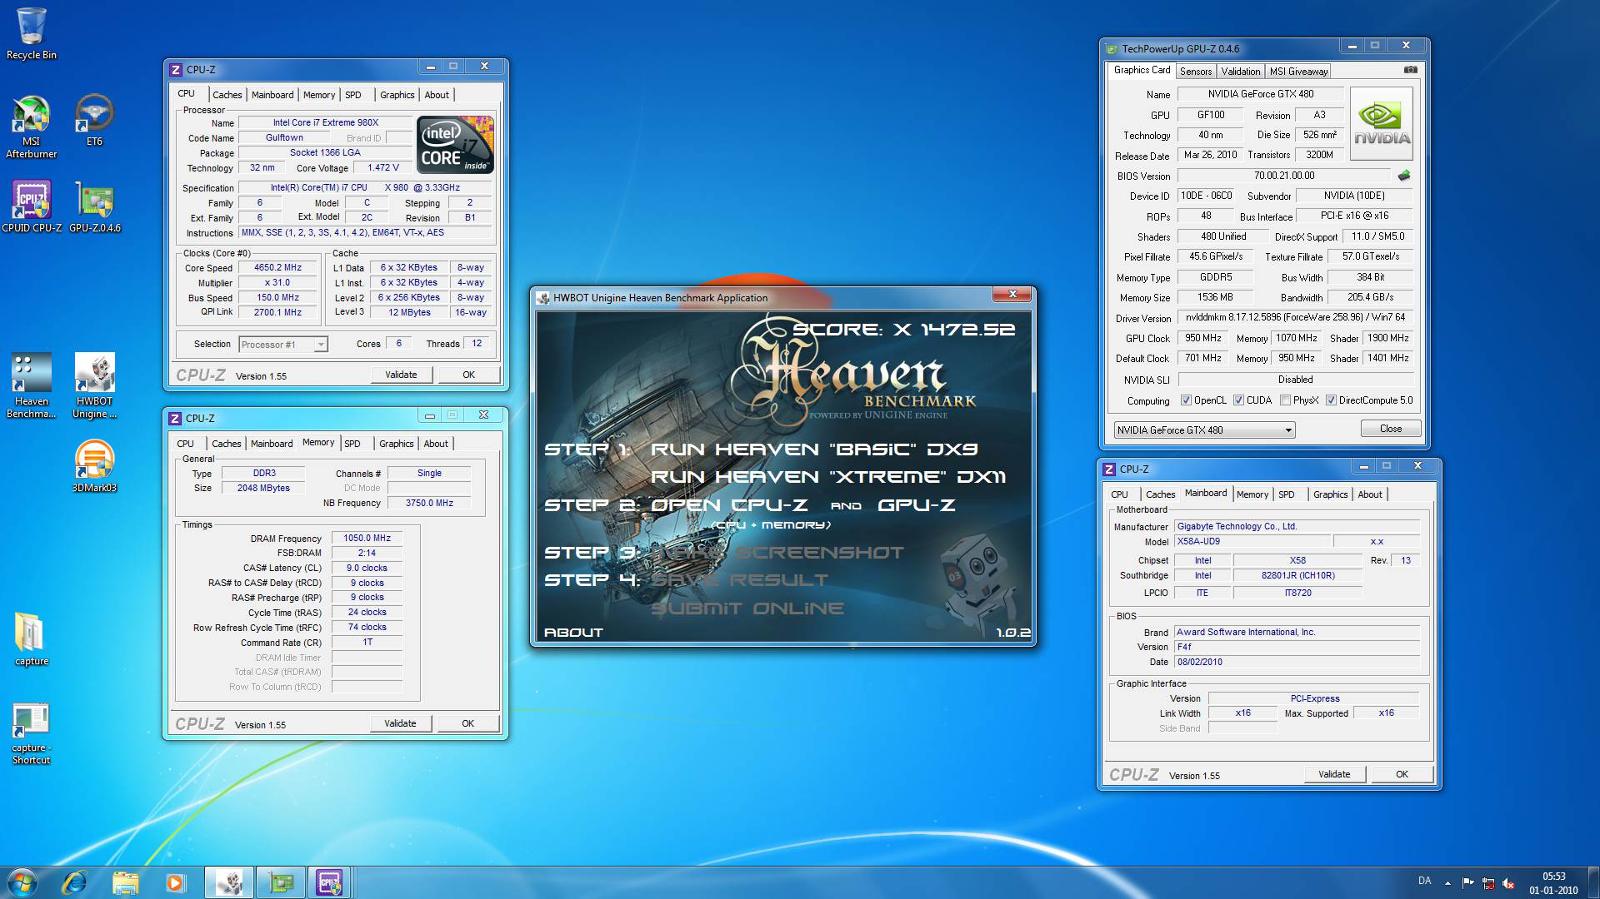Viewport: 1600px width, 899px height.
Task: Open About tab in Mainboard CPU-Z window
Action: [x=1370, y=495]
